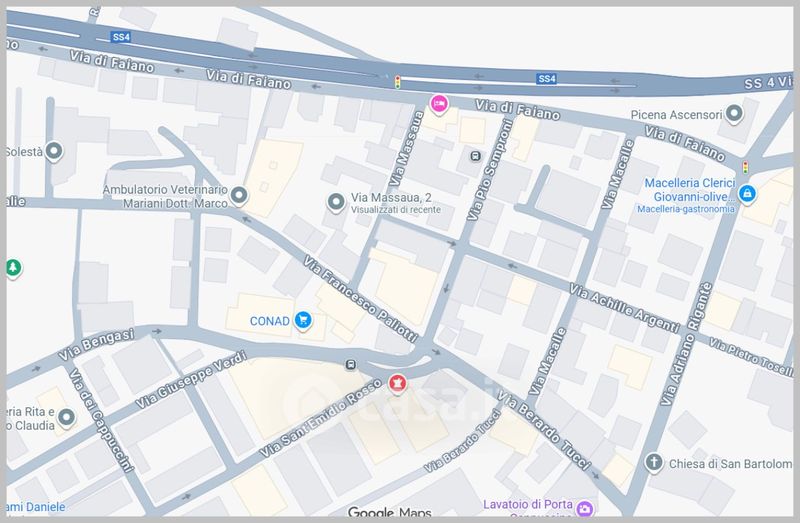Screen dimensions: 800x523
Task: Select the bus stop icon below CONAD
Action: point(349,364)
